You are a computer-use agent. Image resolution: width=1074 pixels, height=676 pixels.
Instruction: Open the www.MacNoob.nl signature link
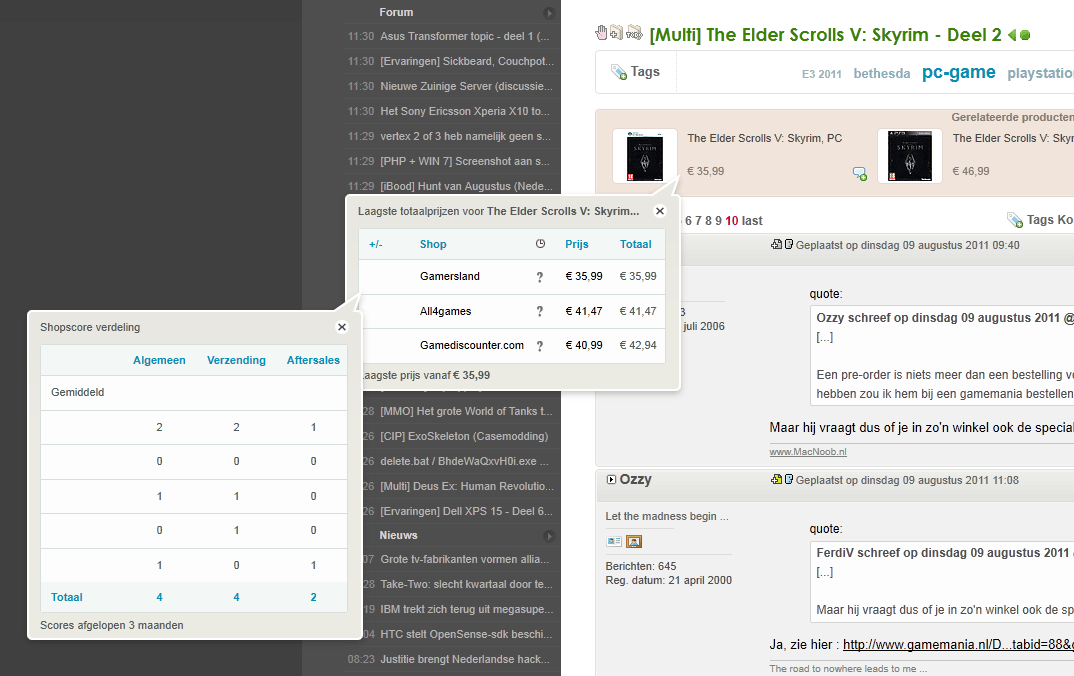click(x=808, y=452)
